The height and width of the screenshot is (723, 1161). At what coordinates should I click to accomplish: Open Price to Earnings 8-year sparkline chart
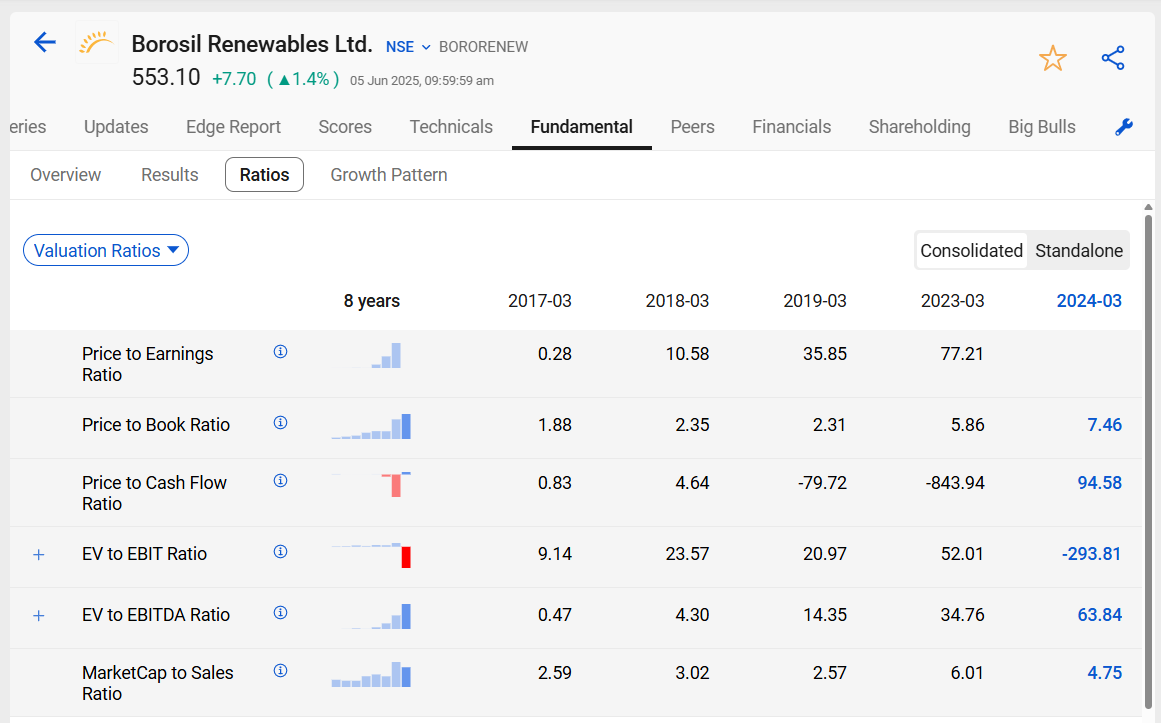pos(372,356)
